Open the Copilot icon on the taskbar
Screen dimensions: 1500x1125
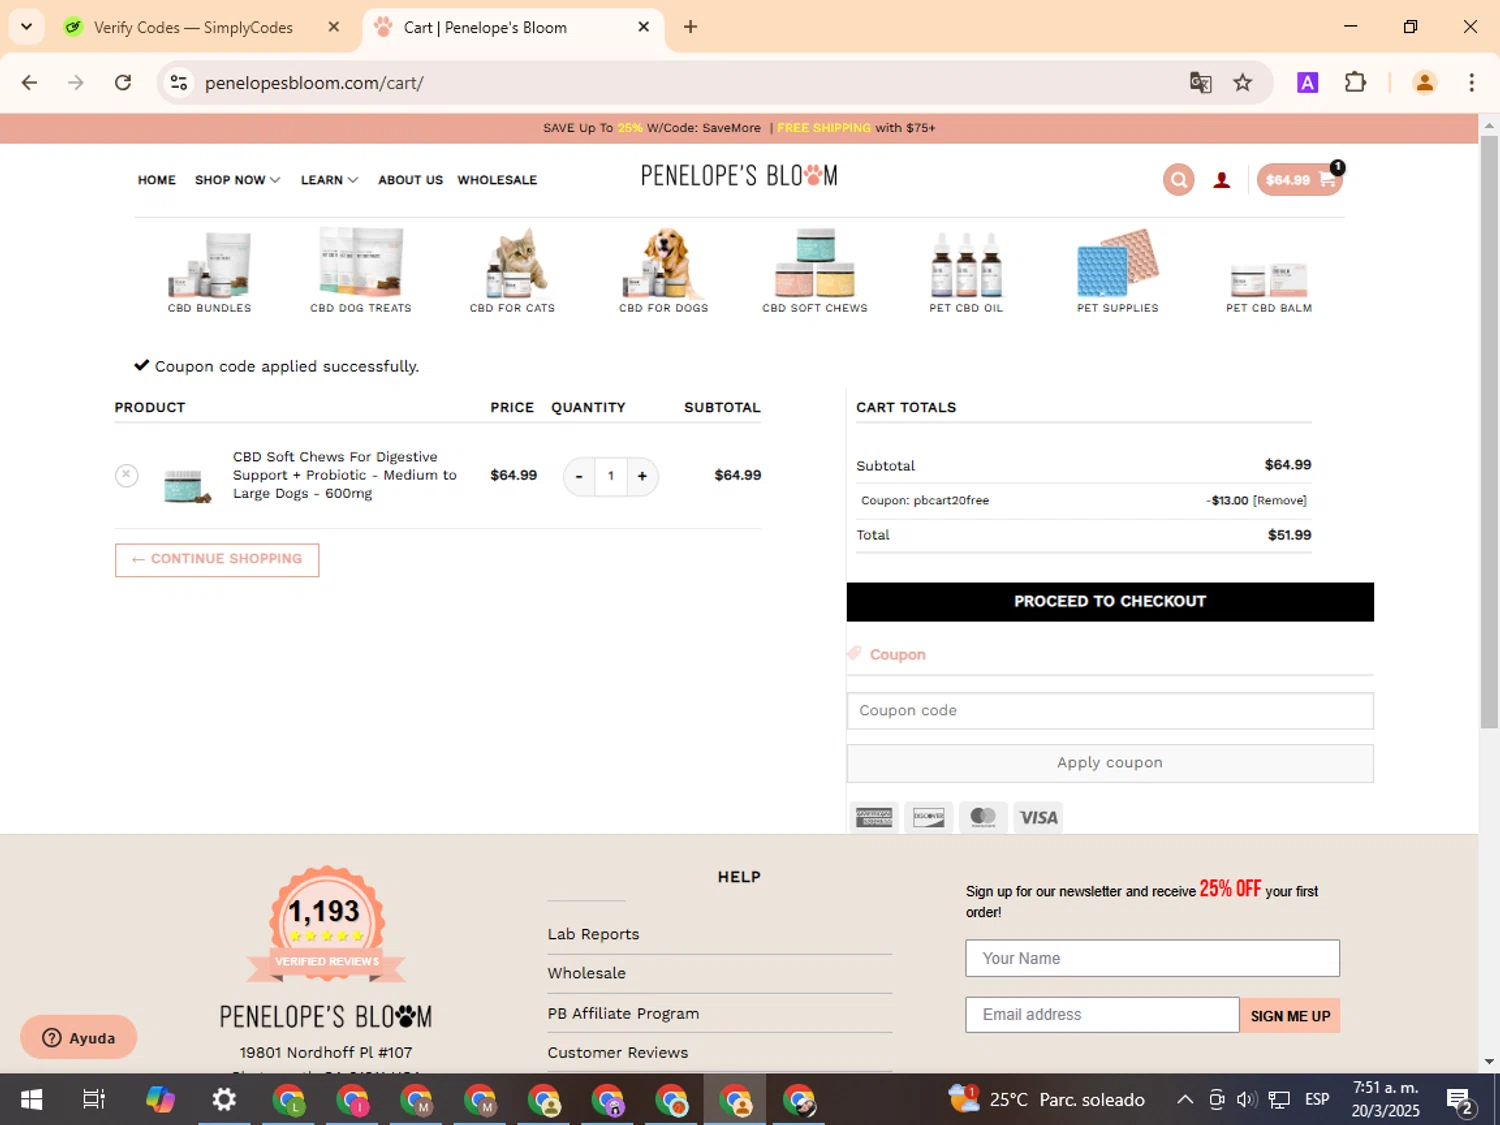(160, 1100)
